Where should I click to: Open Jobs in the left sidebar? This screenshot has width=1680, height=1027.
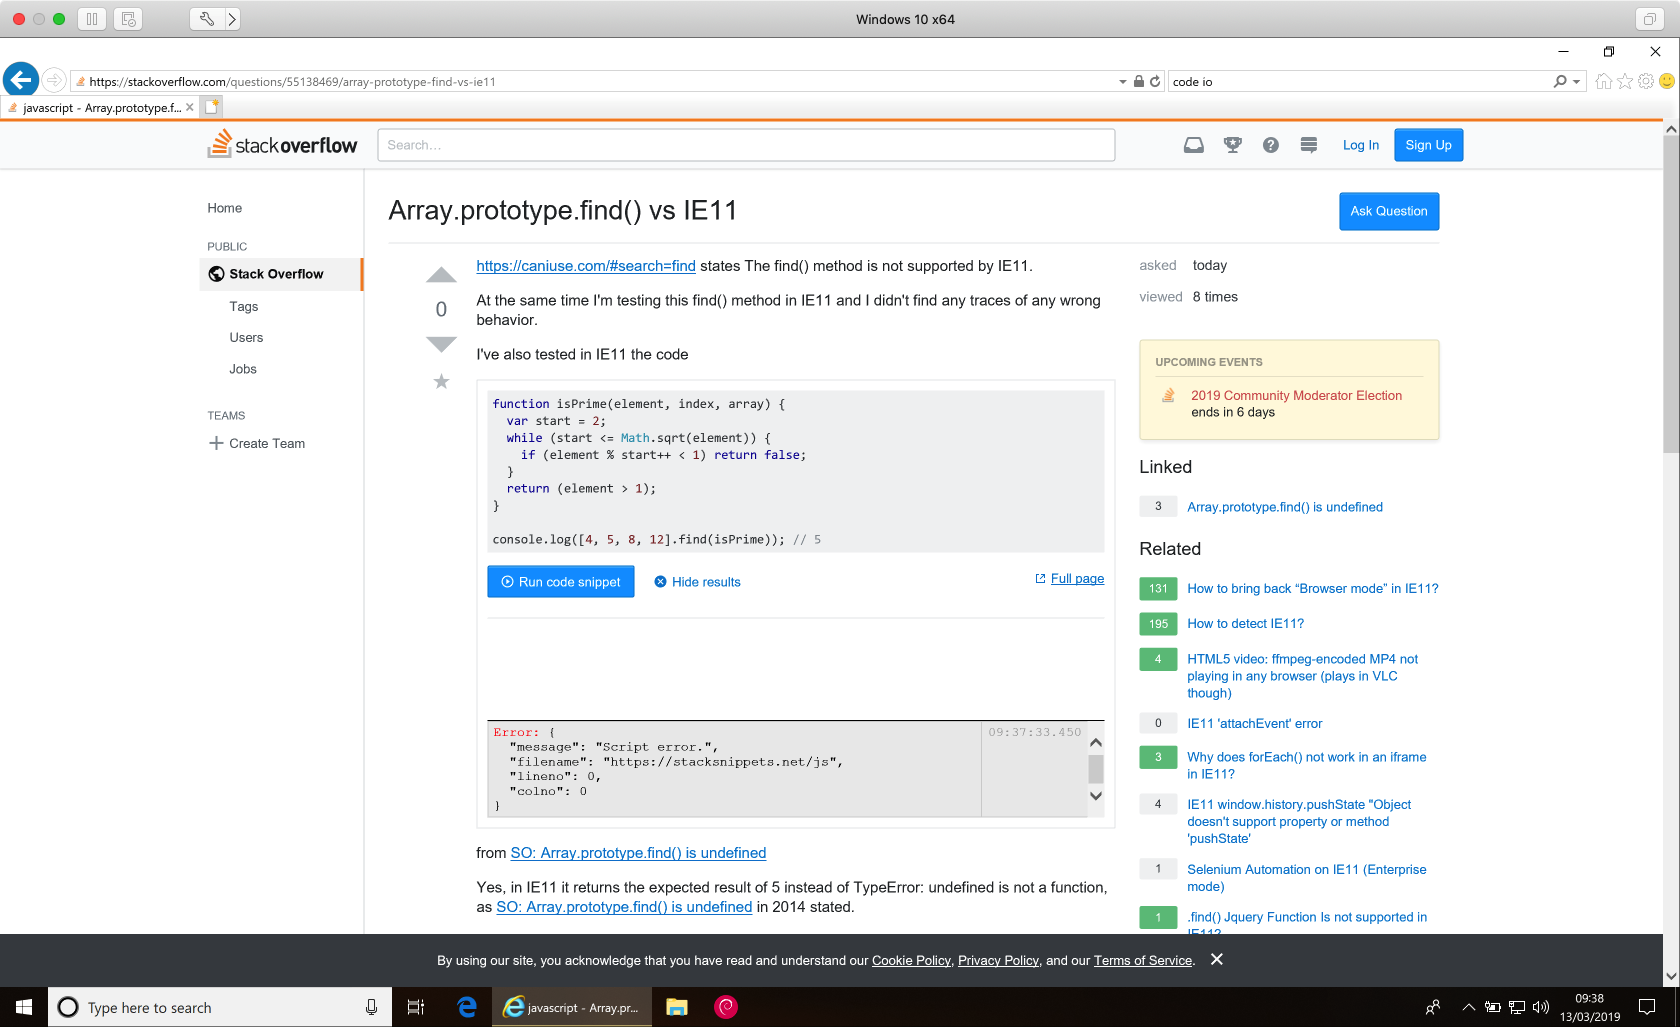[x=243, y=369]
